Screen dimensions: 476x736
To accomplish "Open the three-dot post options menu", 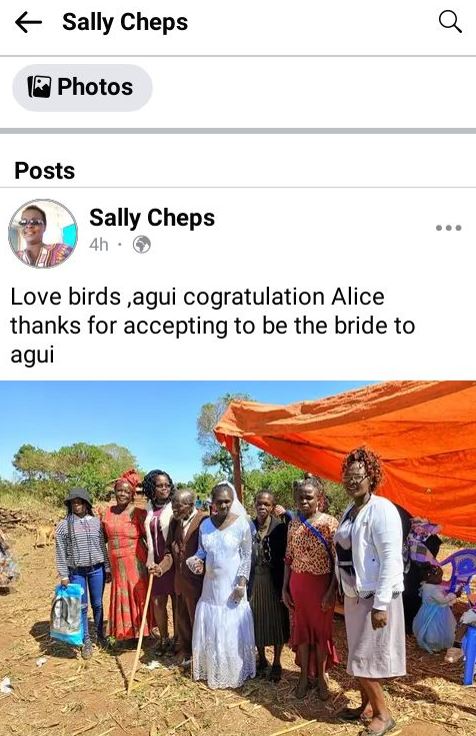I will [448, 228].
